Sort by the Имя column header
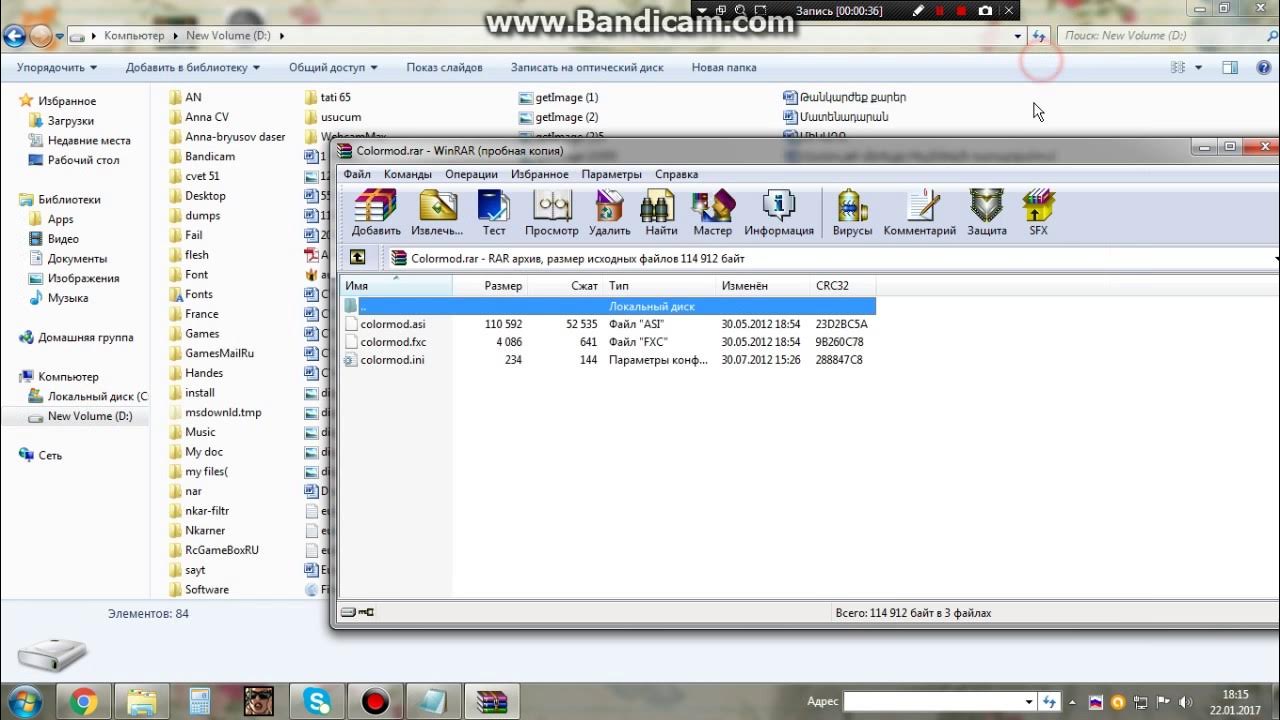 397,286
